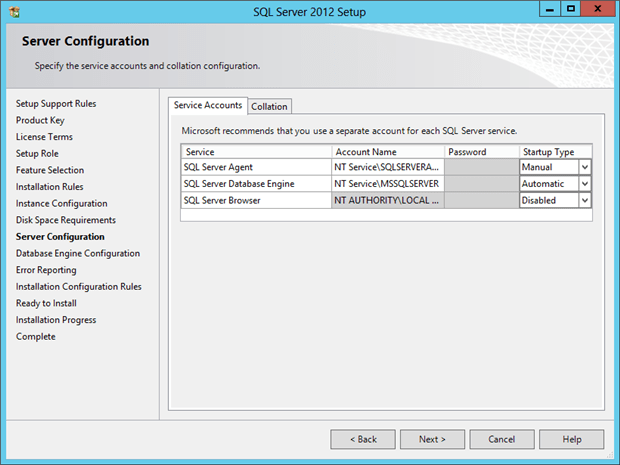Click Setup Support Rules step in sidebar
This screenshot has height=465, width=620.
(x=56, y=104)
